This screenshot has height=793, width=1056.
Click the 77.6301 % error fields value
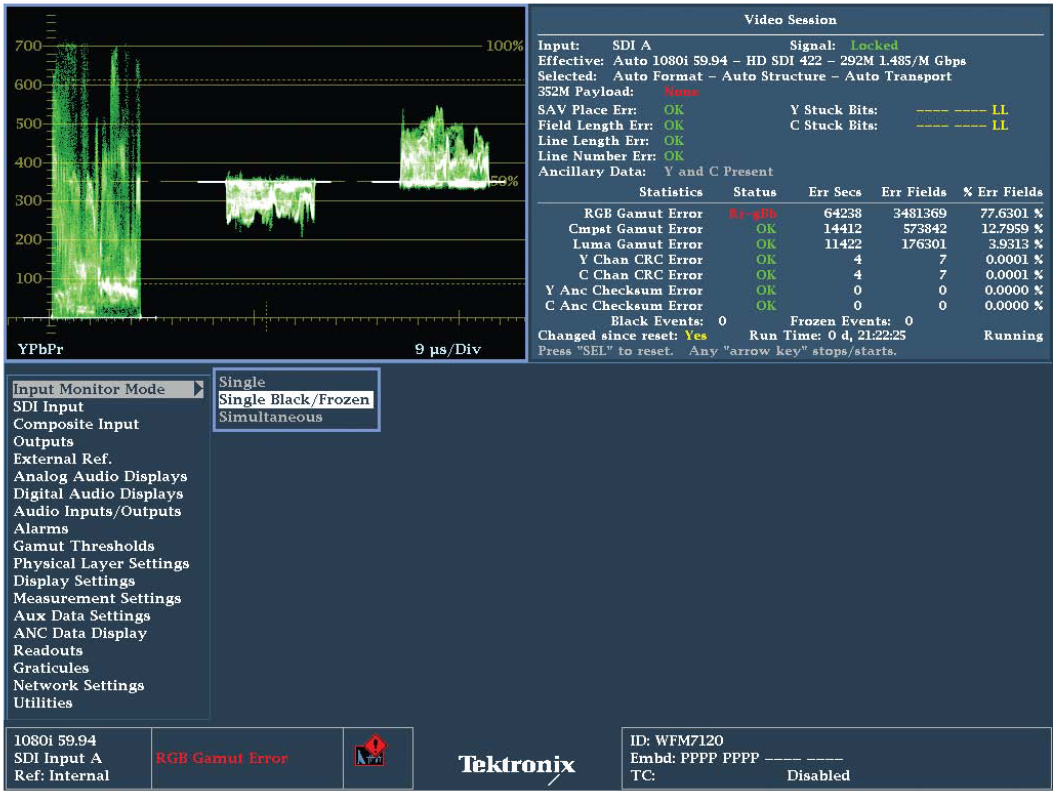(1011, 214)
